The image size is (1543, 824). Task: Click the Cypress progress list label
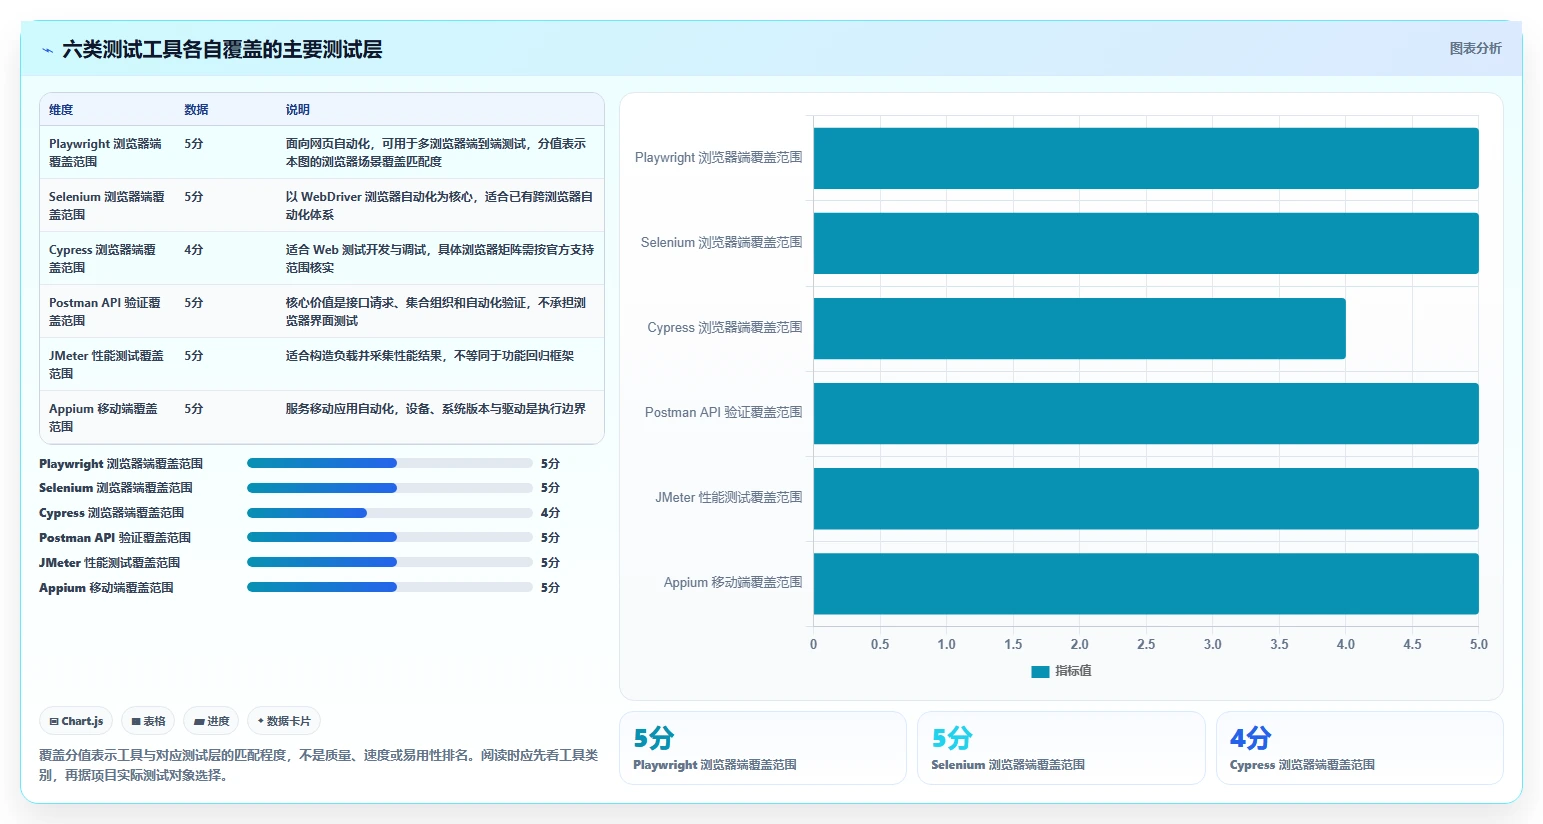coord(111,513)
